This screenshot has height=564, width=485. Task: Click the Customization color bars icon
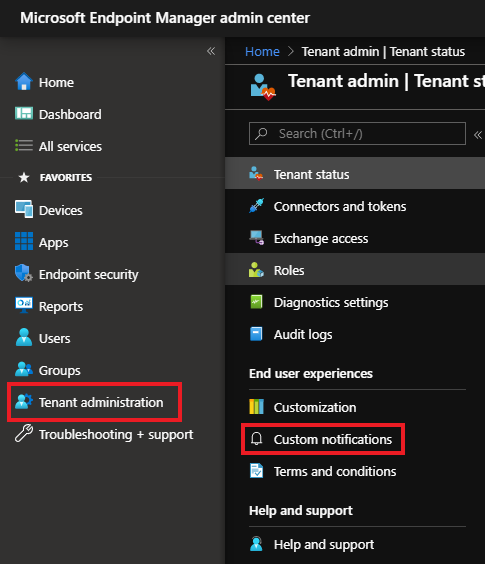256,406
